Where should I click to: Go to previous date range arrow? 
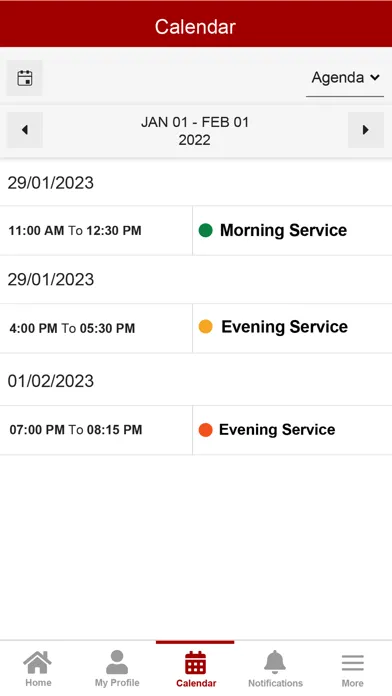pyautogui.click(x=24, y=130)
